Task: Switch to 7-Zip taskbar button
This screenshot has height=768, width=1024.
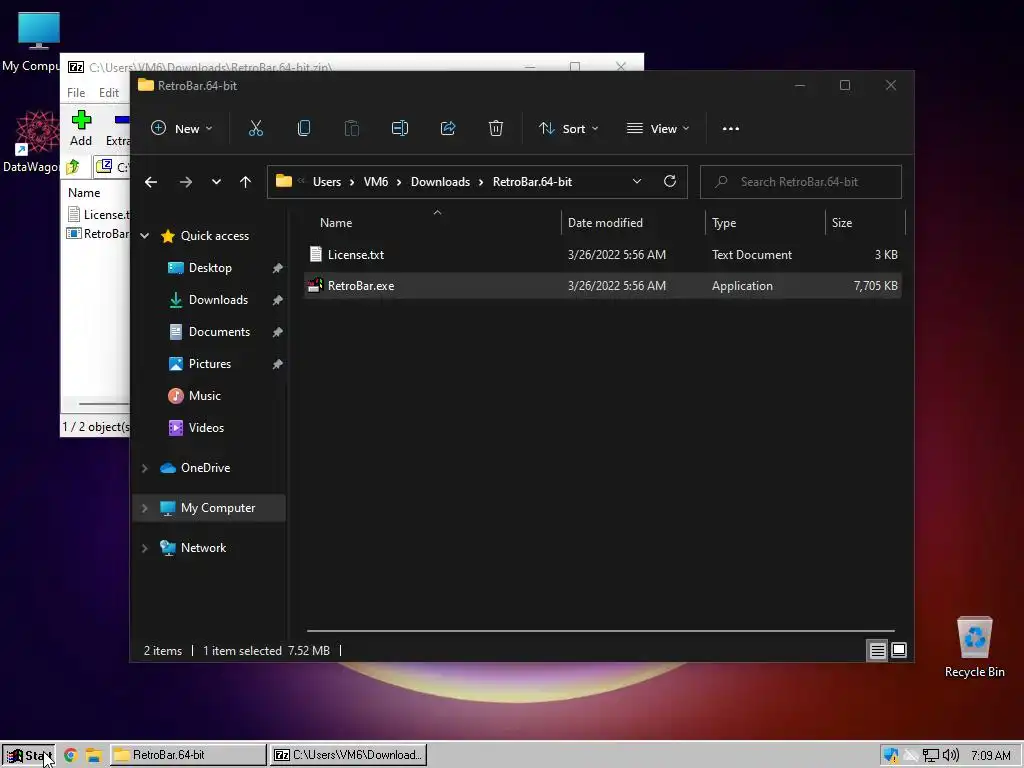Action: click(x=348, y=755)
